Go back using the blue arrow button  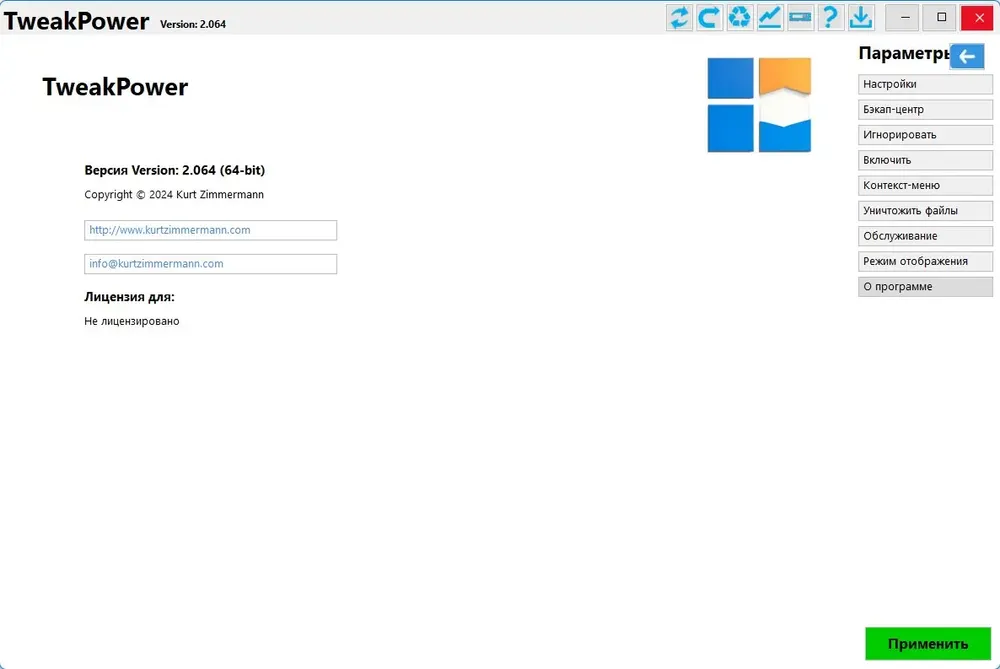point(967,57)
